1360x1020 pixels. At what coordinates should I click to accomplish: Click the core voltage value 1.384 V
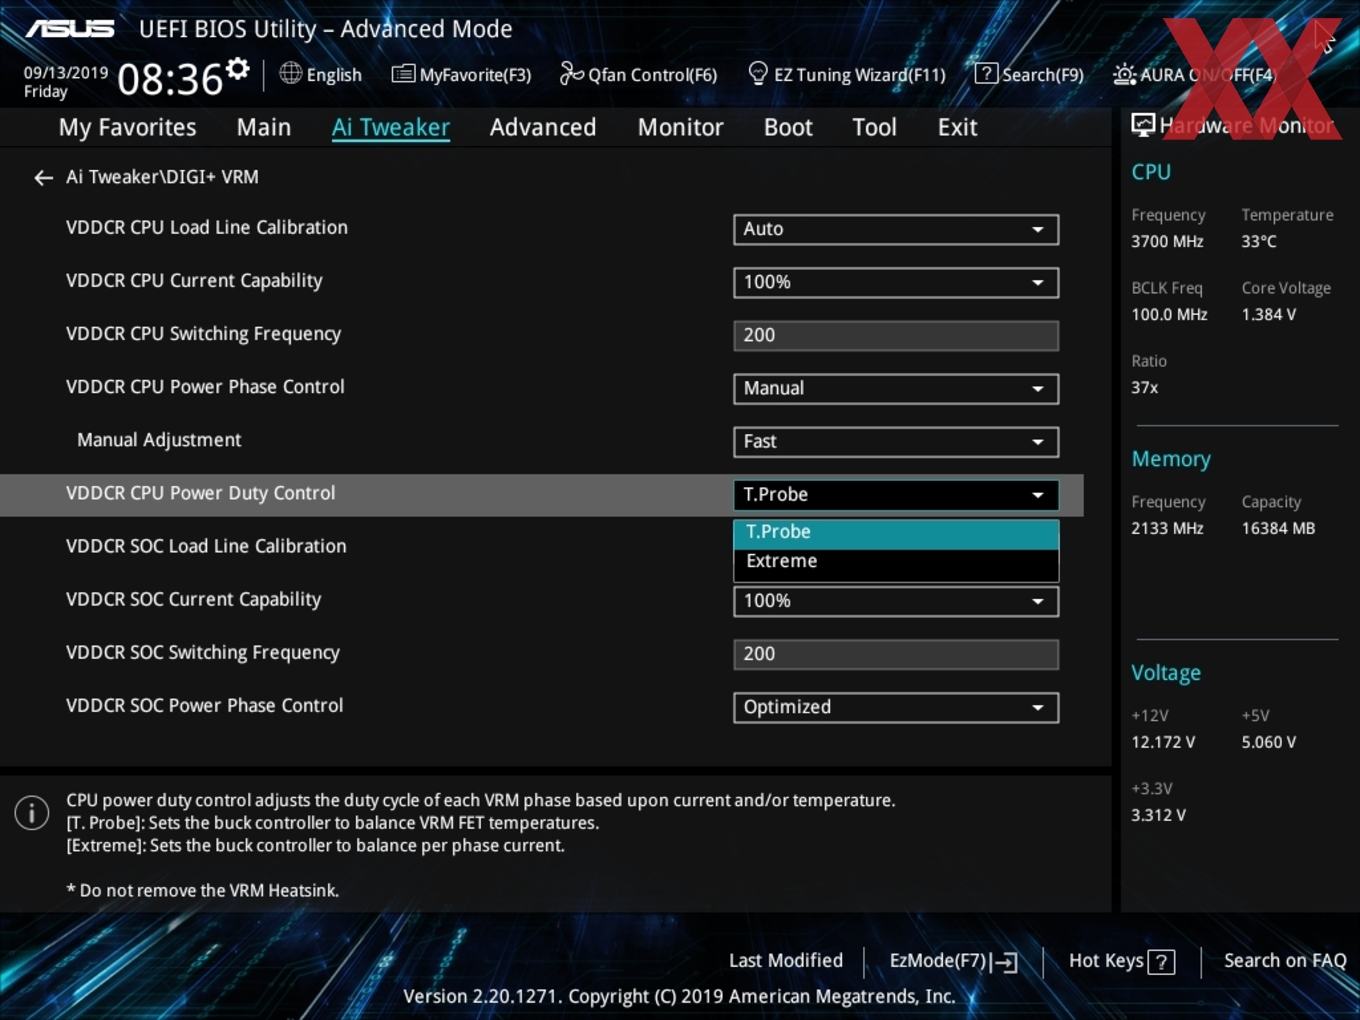tap(1269, 315)
